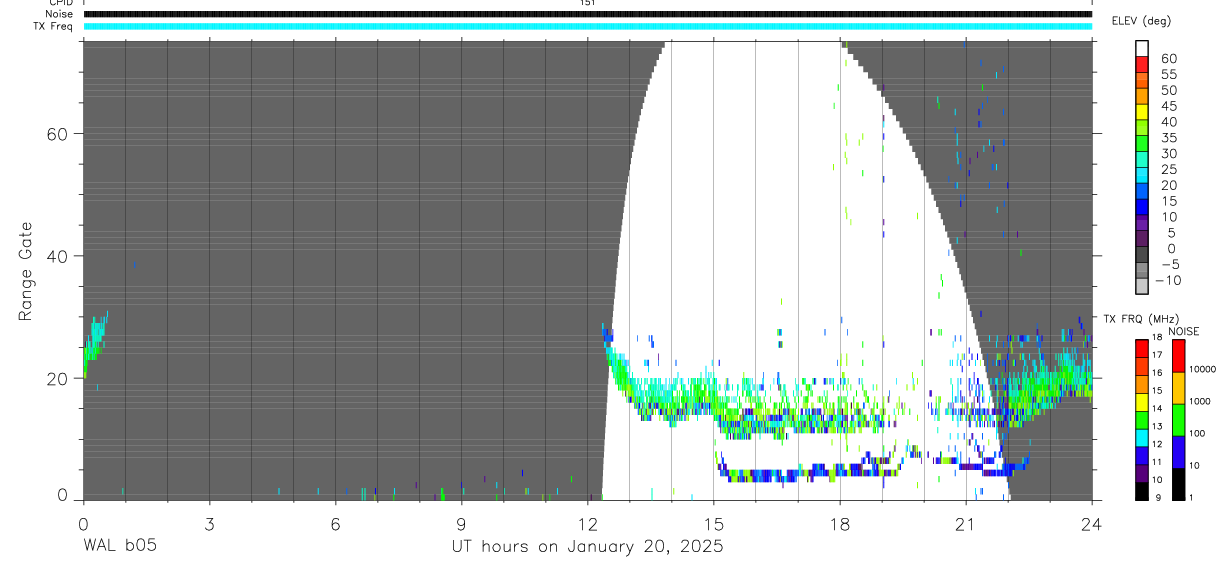Click the '30' label on the ELEV scale
This screenshot has width=1228, height=567.
click(x=1168, y=153)
